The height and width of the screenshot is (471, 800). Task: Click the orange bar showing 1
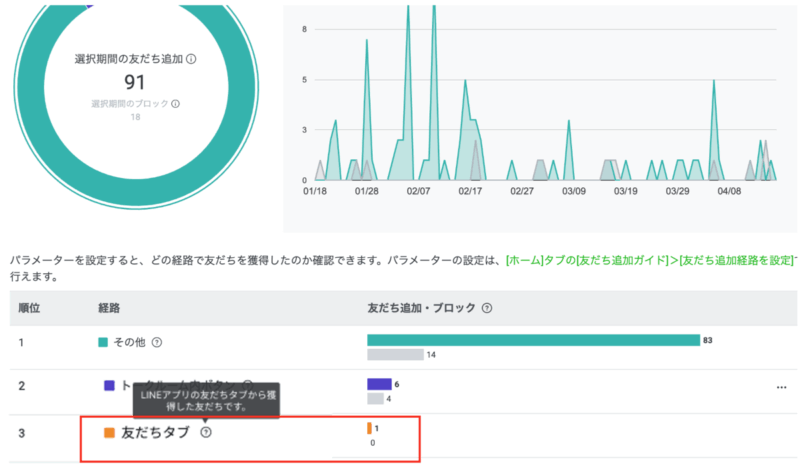point(369,428)
